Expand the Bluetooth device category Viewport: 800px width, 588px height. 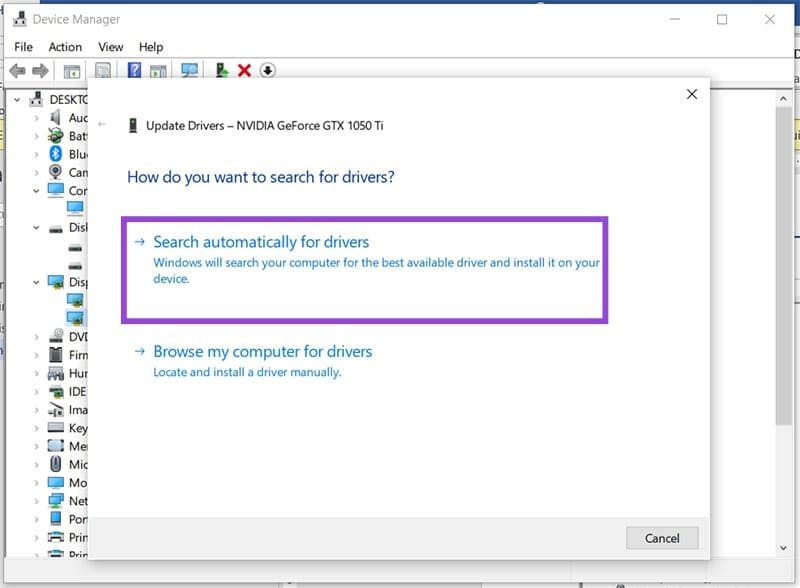38,153
